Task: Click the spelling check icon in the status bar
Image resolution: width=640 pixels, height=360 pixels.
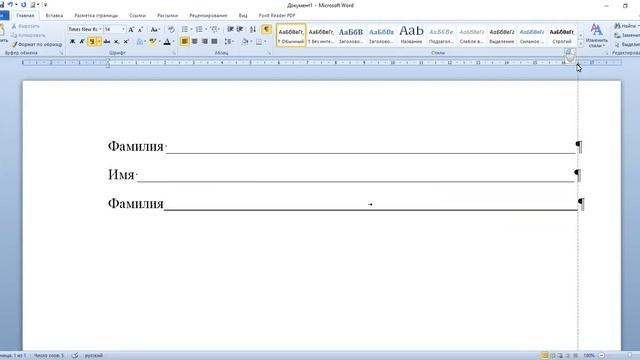Action: (x=75, y=356)
